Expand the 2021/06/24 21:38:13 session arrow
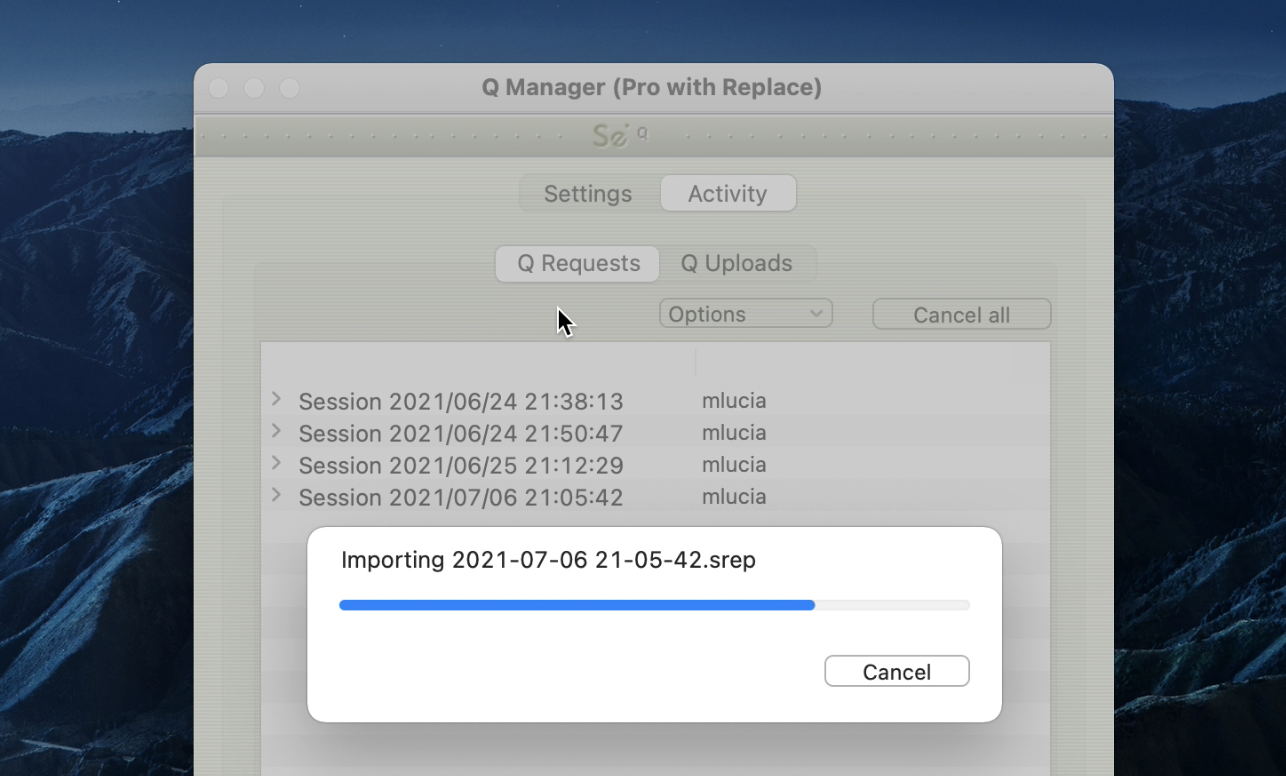The width and height of the screenshot is (1286, 776). 276,400
